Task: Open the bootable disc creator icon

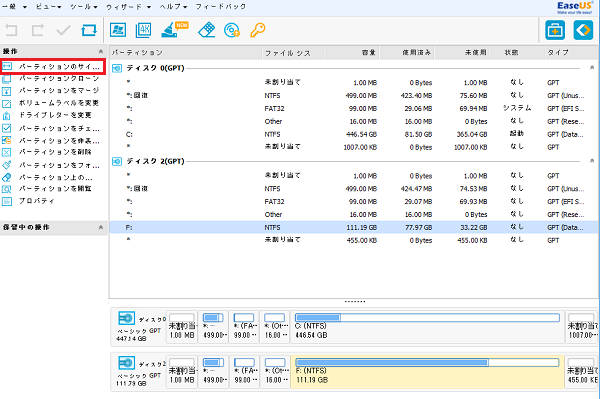Action: (232, 30)
